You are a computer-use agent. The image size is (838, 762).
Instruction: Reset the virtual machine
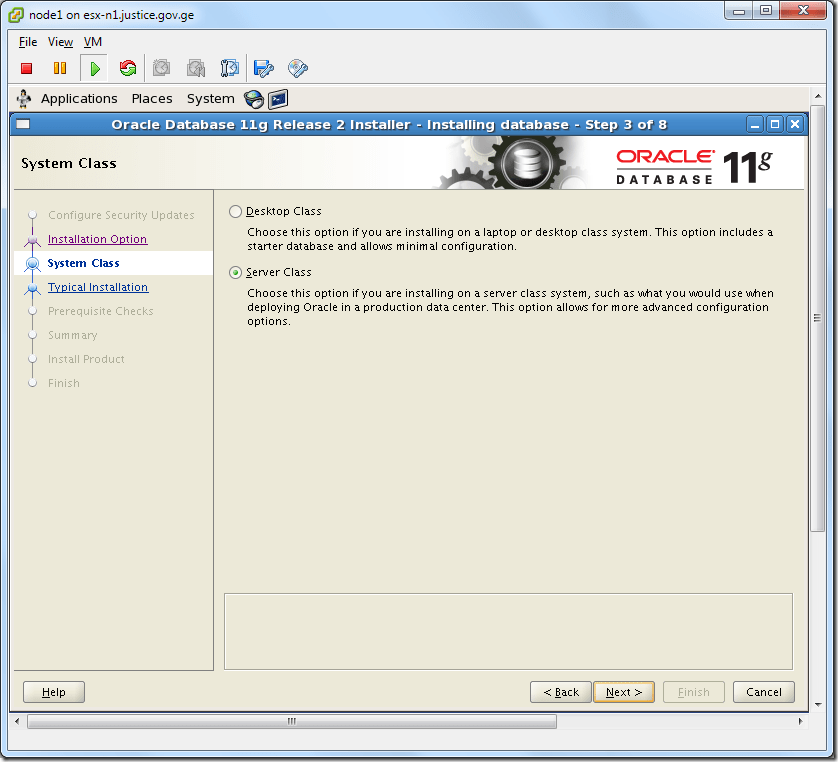pos(127,67)
